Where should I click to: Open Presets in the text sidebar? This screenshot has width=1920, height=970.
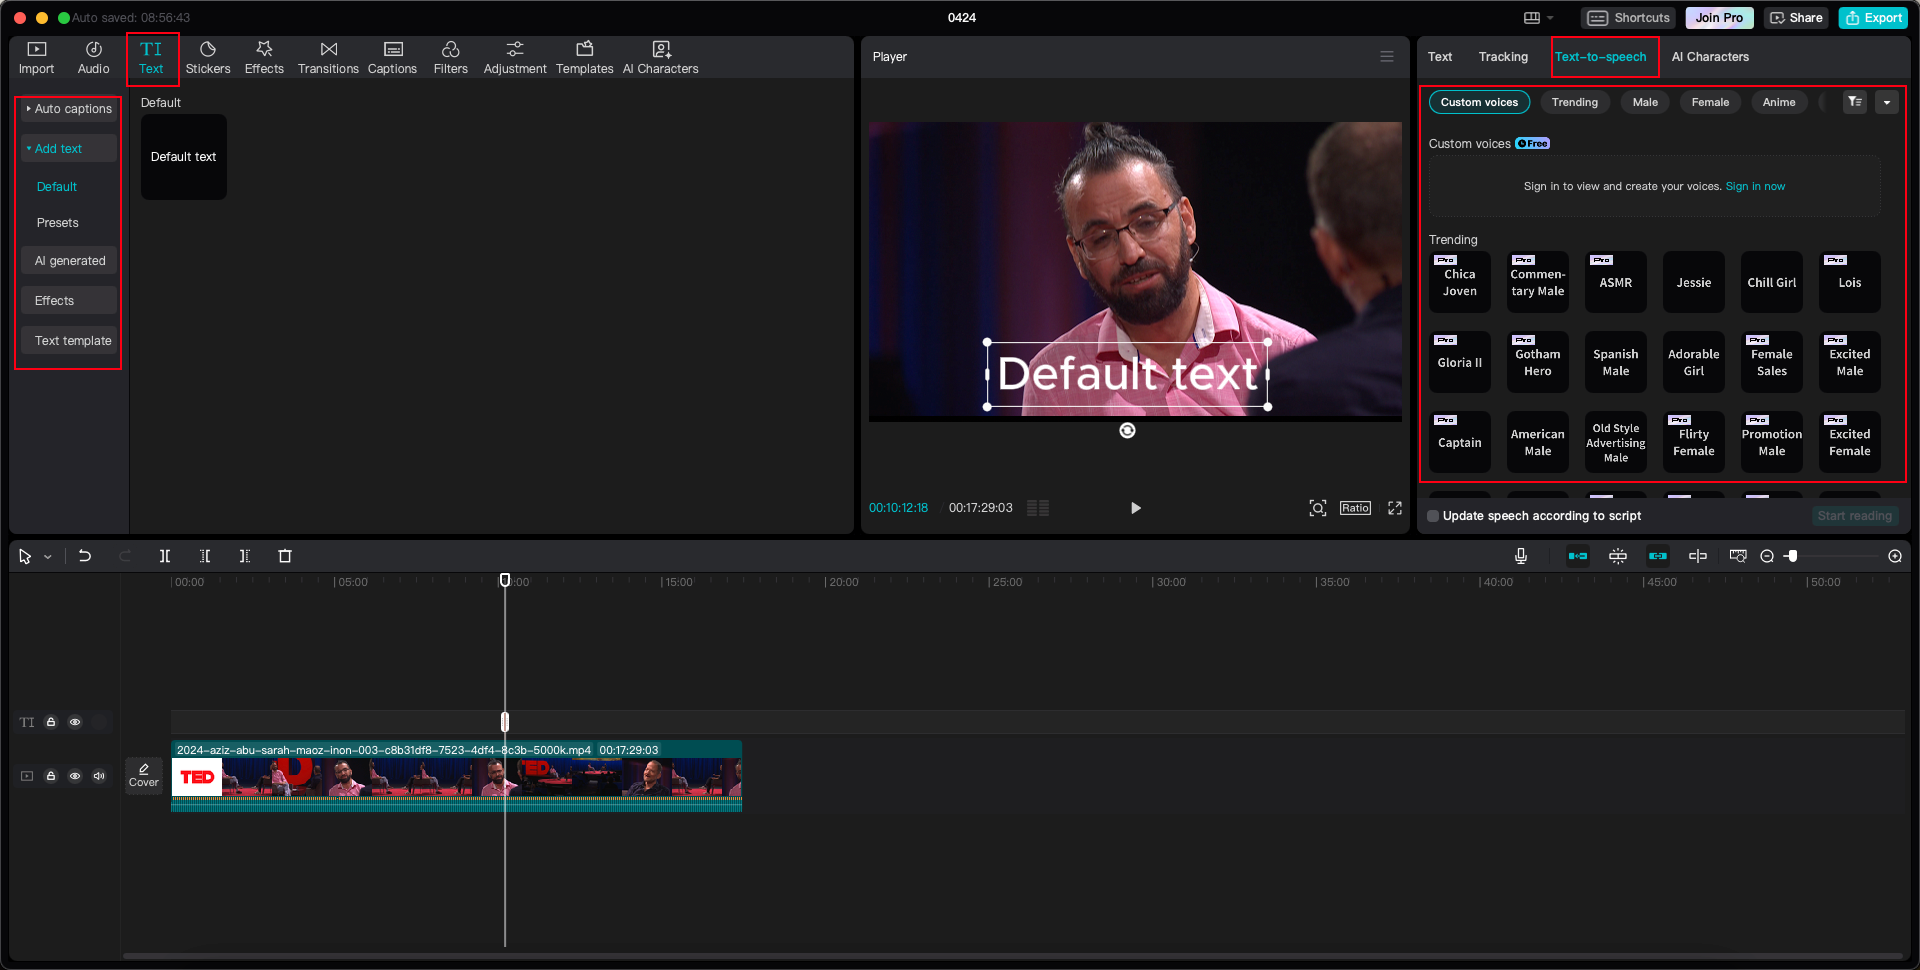[x=58, y=223]
